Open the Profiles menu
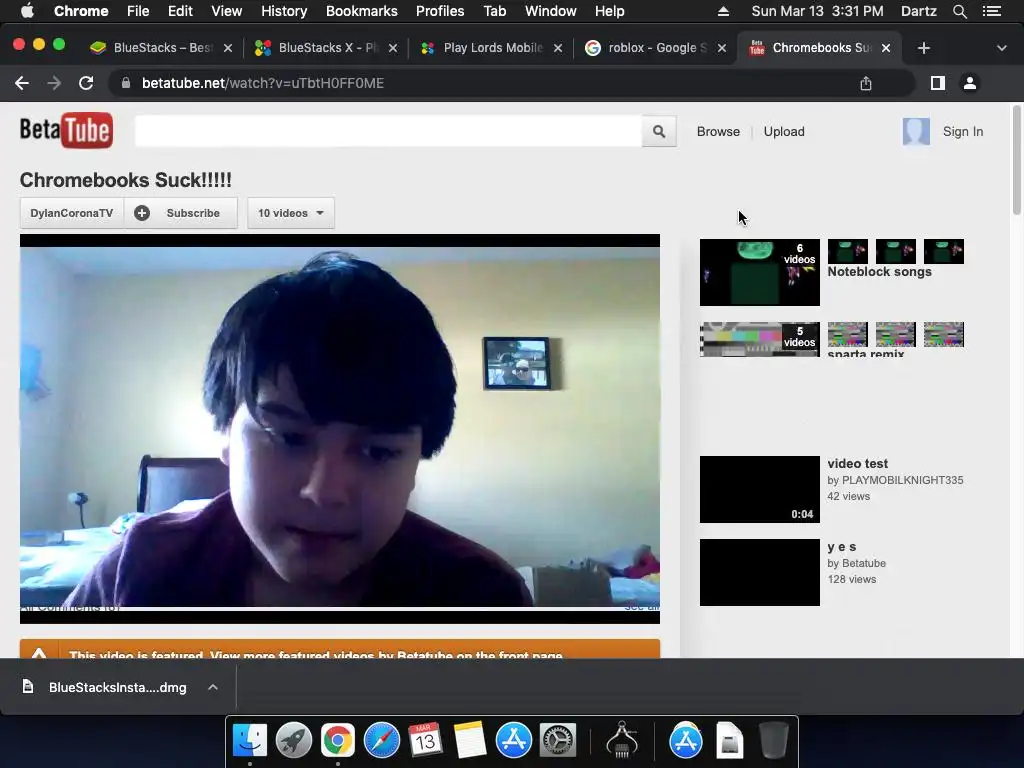The height and width of the screenshot is (768, 1024). (440, 11)
